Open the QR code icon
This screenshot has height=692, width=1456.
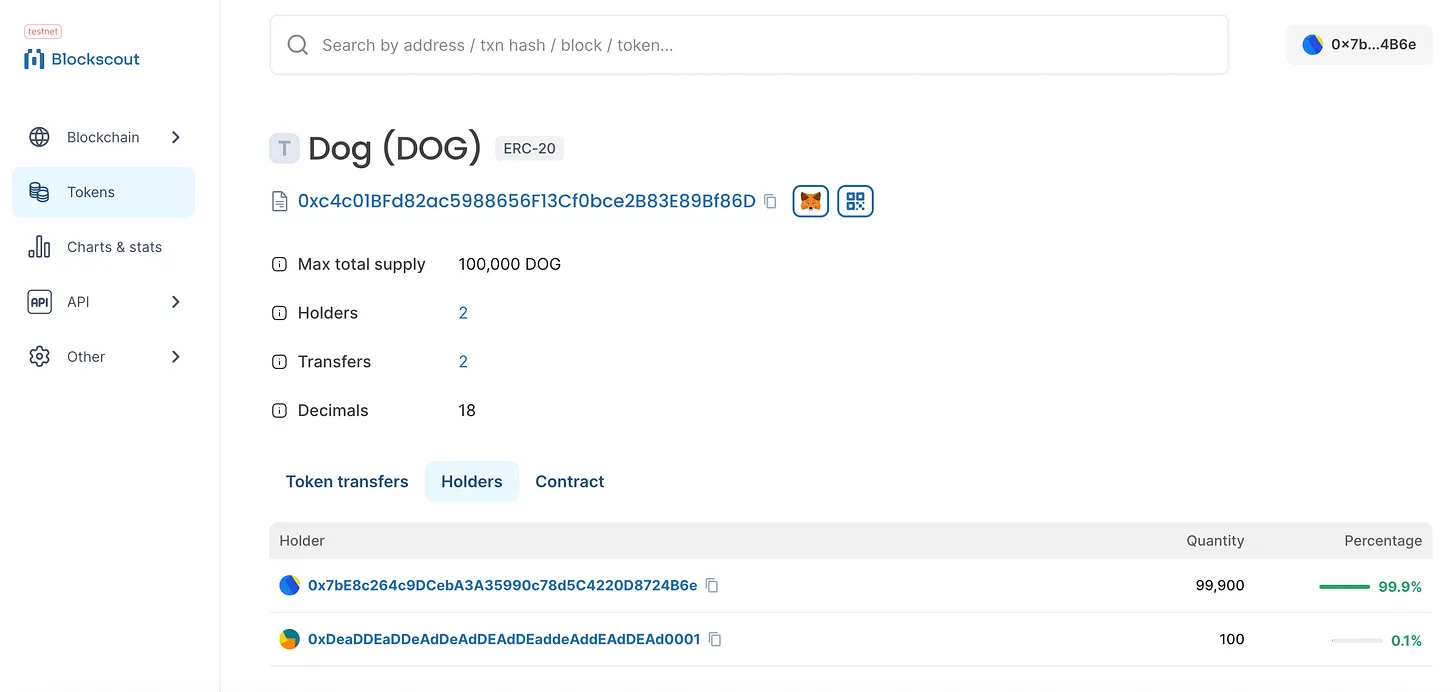[855, 201]
